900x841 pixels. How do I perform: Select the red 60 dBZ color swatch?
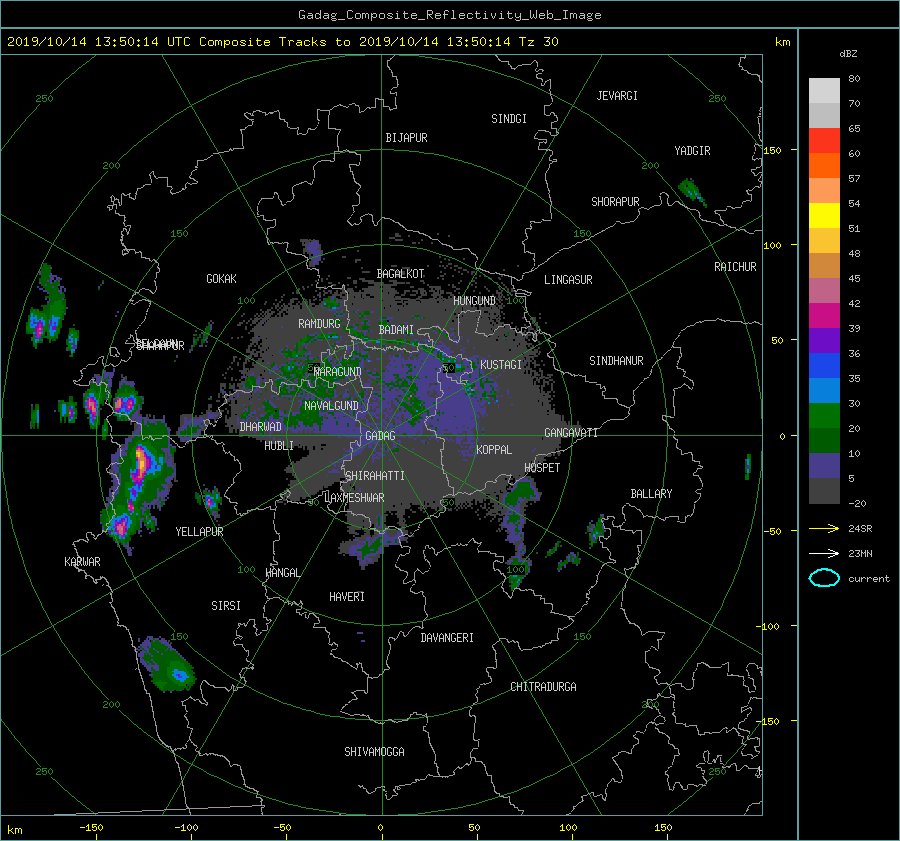(x=824, y=141)
